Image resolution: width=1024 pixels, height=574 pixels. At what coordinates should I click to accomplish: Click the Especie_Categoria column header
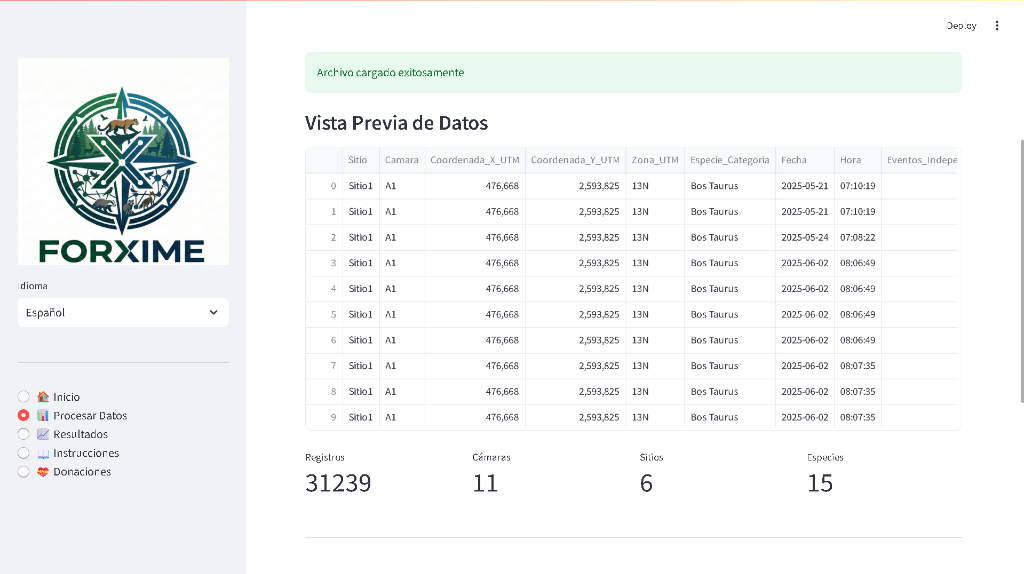(x=730, y=160)
